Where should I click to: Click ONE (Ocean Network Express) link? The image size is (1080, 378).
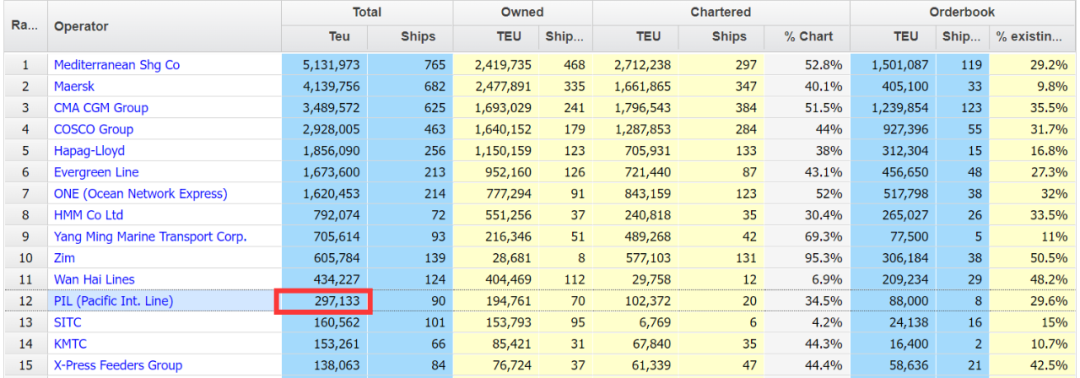pos(141,193)
